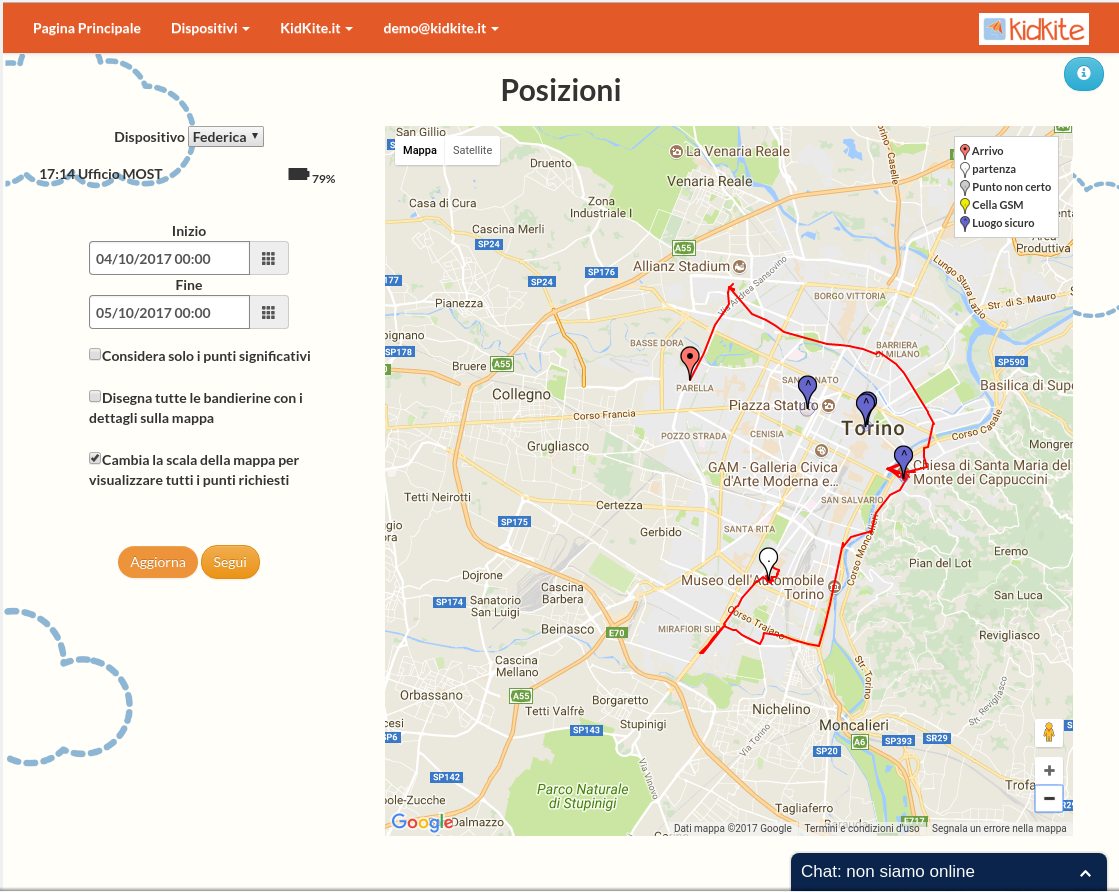Viewport: 1119px width, 892px height.
Task: Uncheck 'Cambia la scala della mappa' option
Action: (x=95, y=458)
